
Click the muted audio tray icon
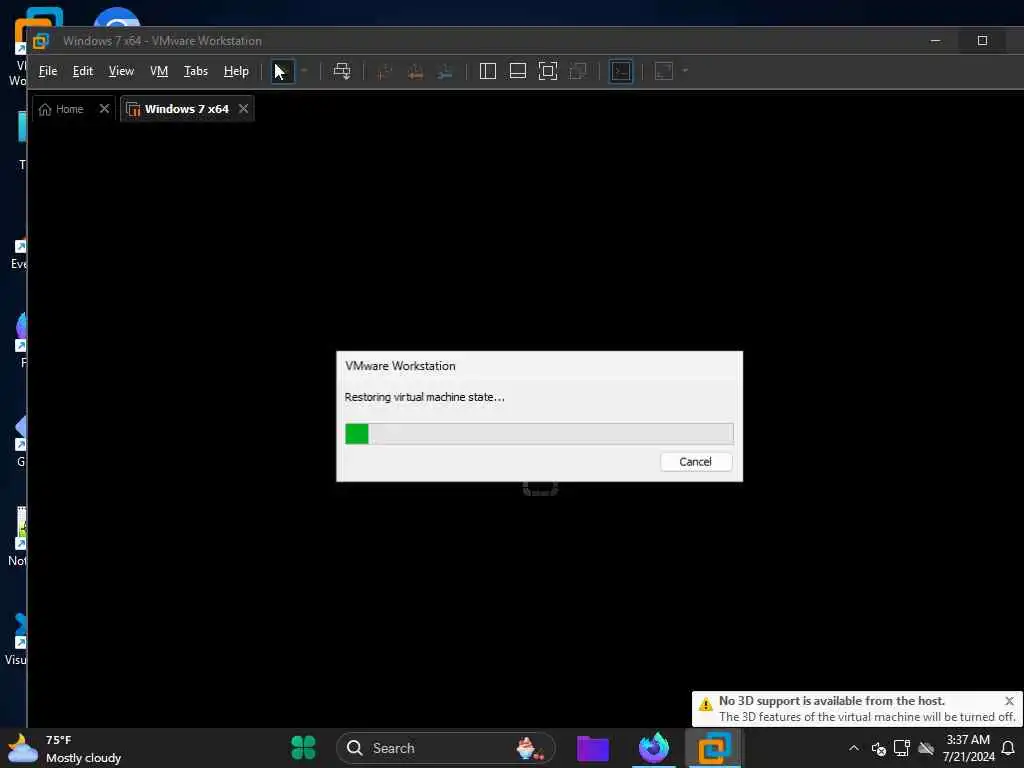click(x=878, y=748)
